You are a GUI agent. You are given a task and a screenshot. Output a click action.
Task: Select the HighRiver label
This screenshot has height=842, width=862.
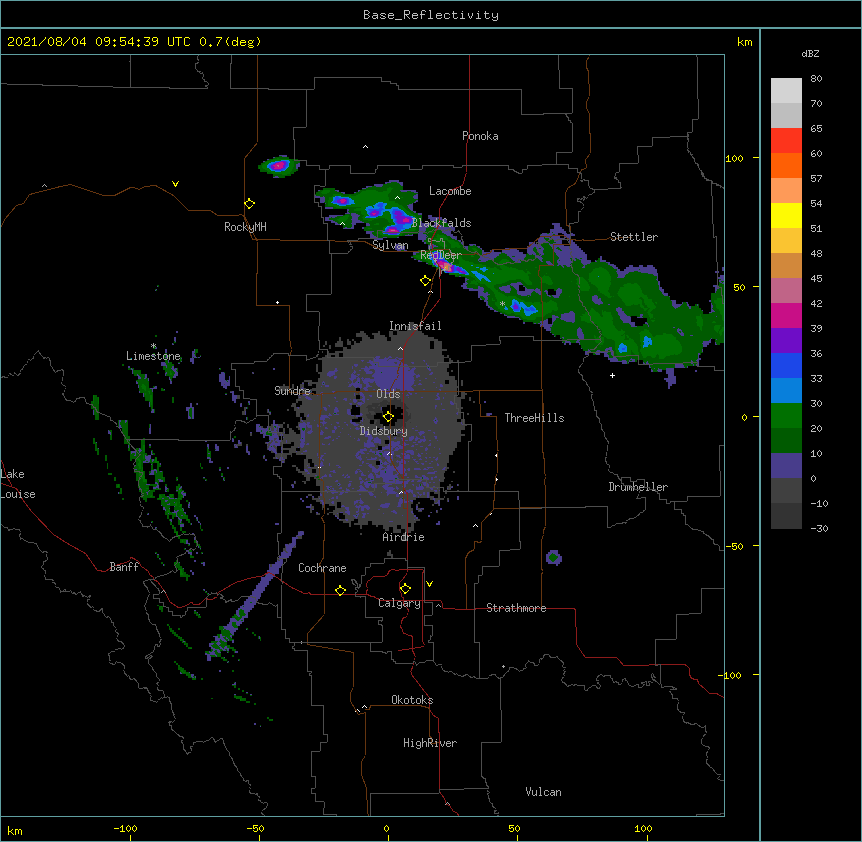[430, 743]
